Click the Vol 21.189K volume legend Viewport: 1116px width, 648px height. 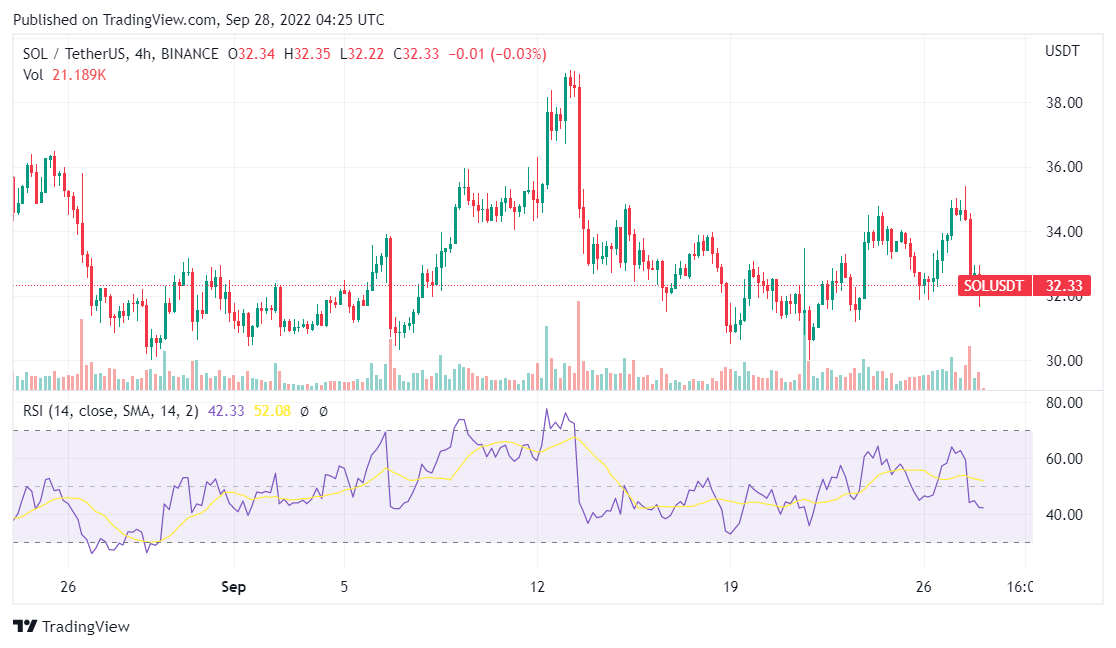(65, 75)
